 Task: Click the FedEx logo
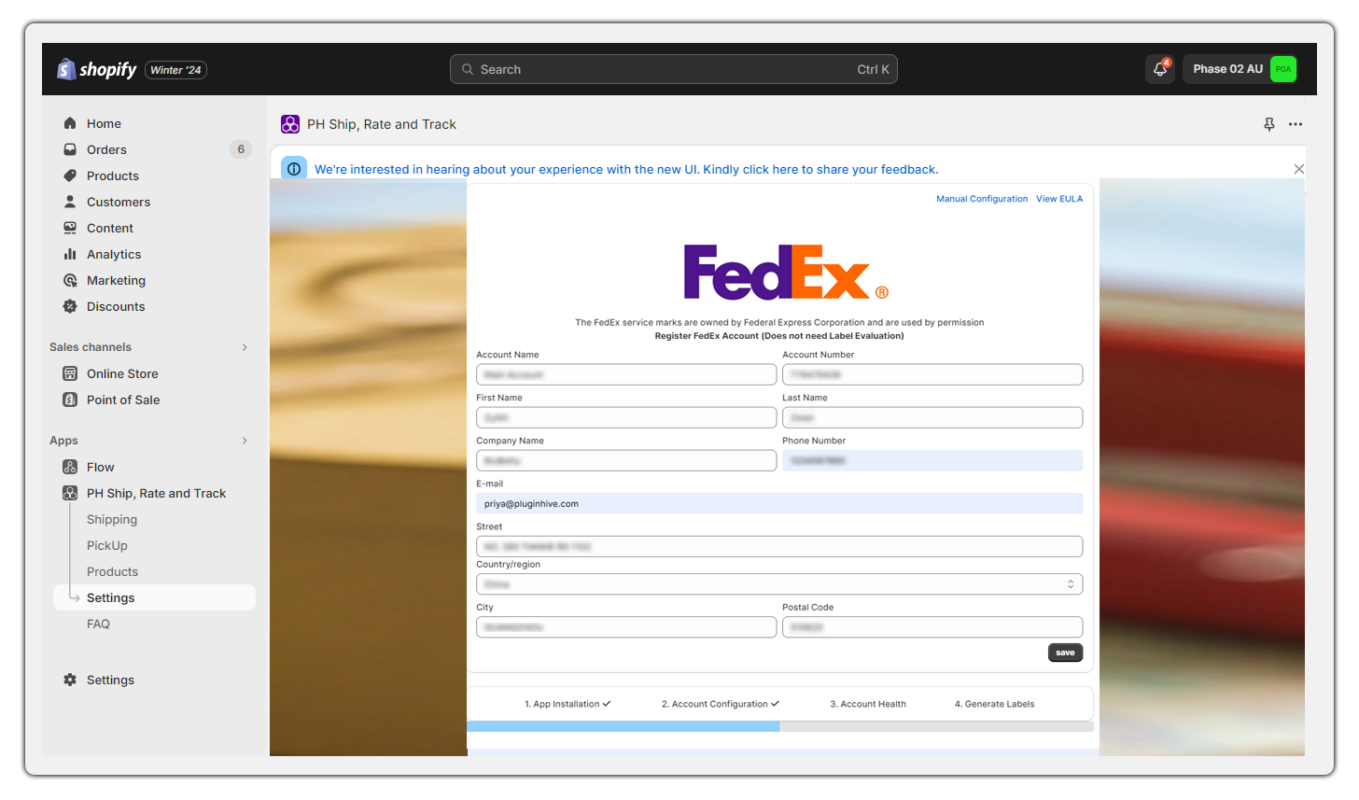click(x=785, y=272)
